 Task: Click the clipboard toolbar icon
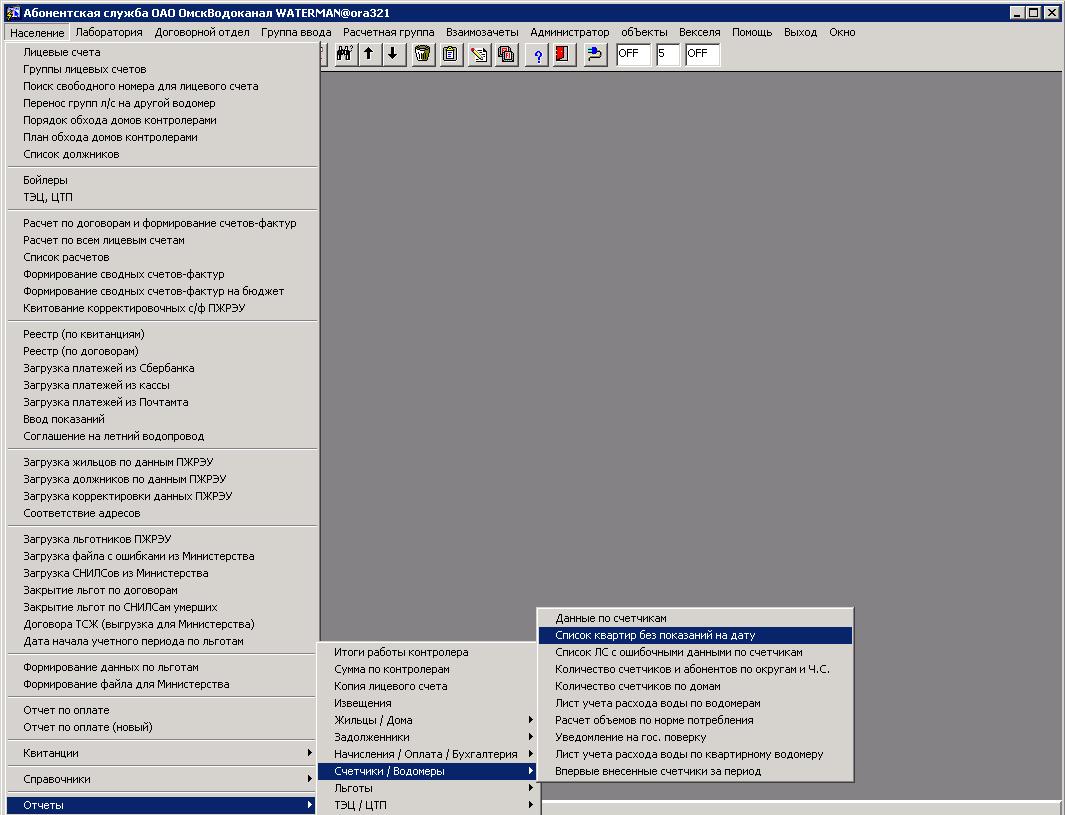[x=451, y=54]
